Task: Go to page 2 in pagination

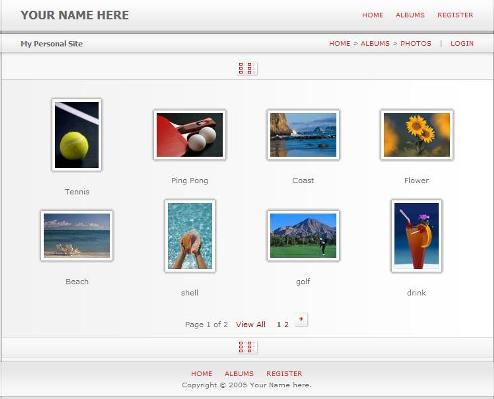Action: [x=286, y=324]
